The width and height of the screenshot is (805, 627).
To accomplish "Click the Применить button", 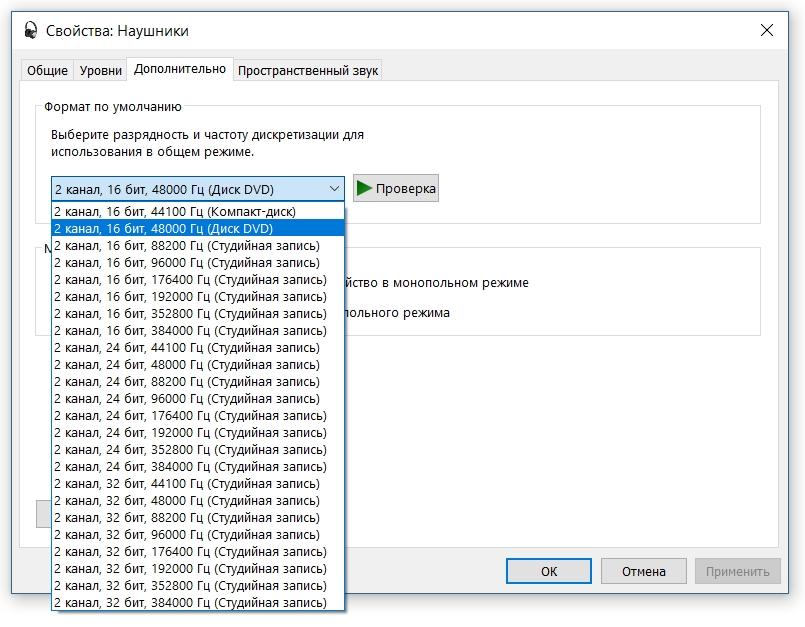I will click(738, 571).
